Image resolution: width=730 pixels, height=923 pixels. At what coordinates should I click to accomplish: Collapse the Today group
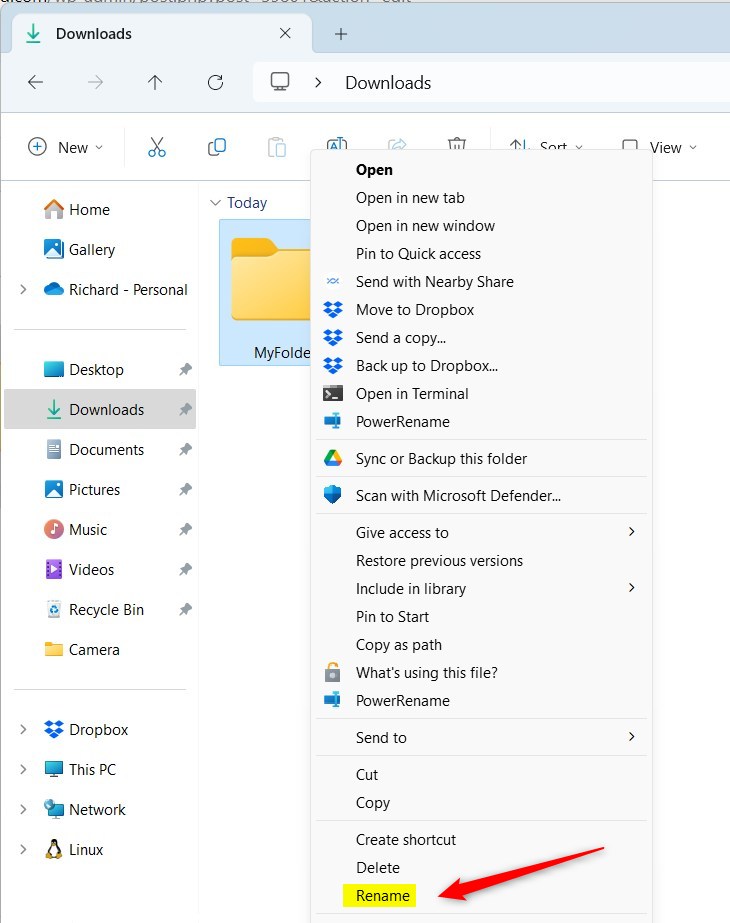coord(215,203)
